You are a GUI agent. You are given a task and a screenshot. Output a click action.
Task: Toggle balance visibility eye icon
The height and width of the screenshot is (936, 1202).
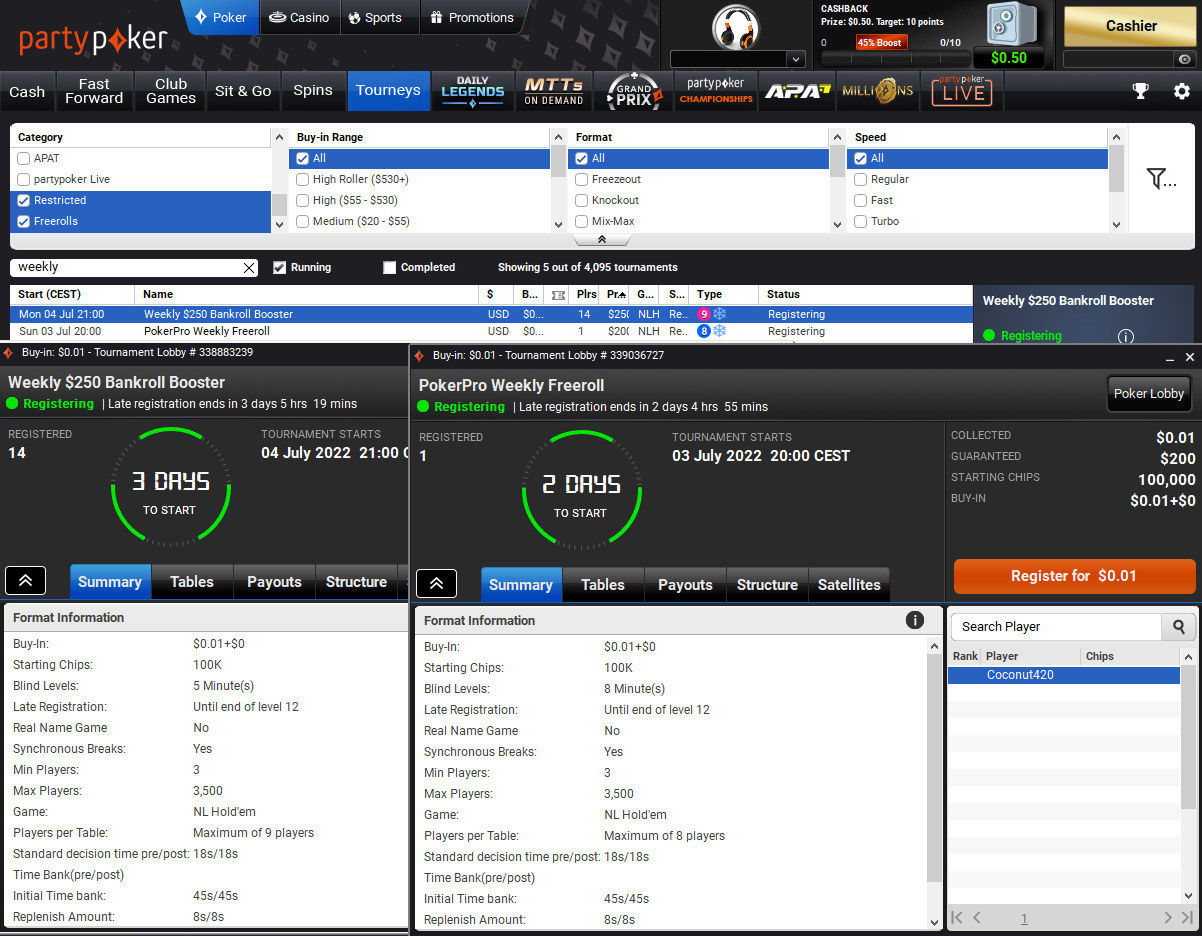1184,60
